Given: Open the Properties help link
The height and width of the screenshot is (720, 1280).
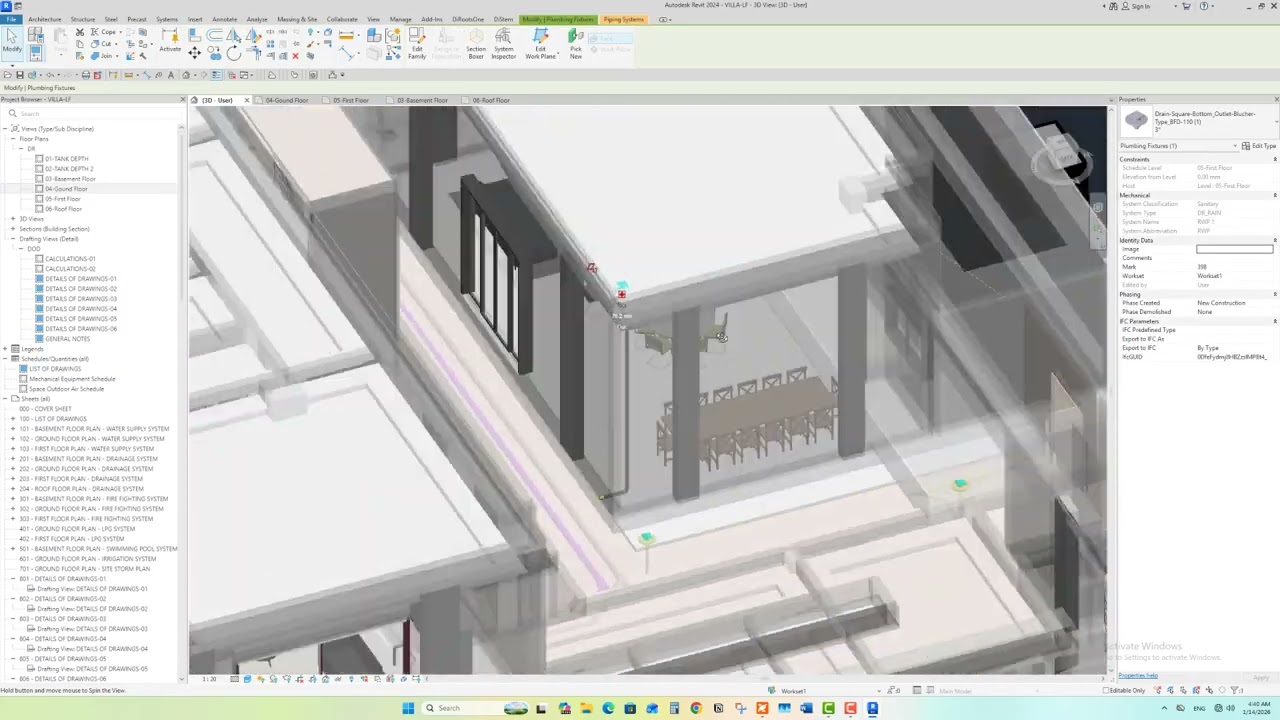Looking at the screenshot, I should coord(1138,676).
